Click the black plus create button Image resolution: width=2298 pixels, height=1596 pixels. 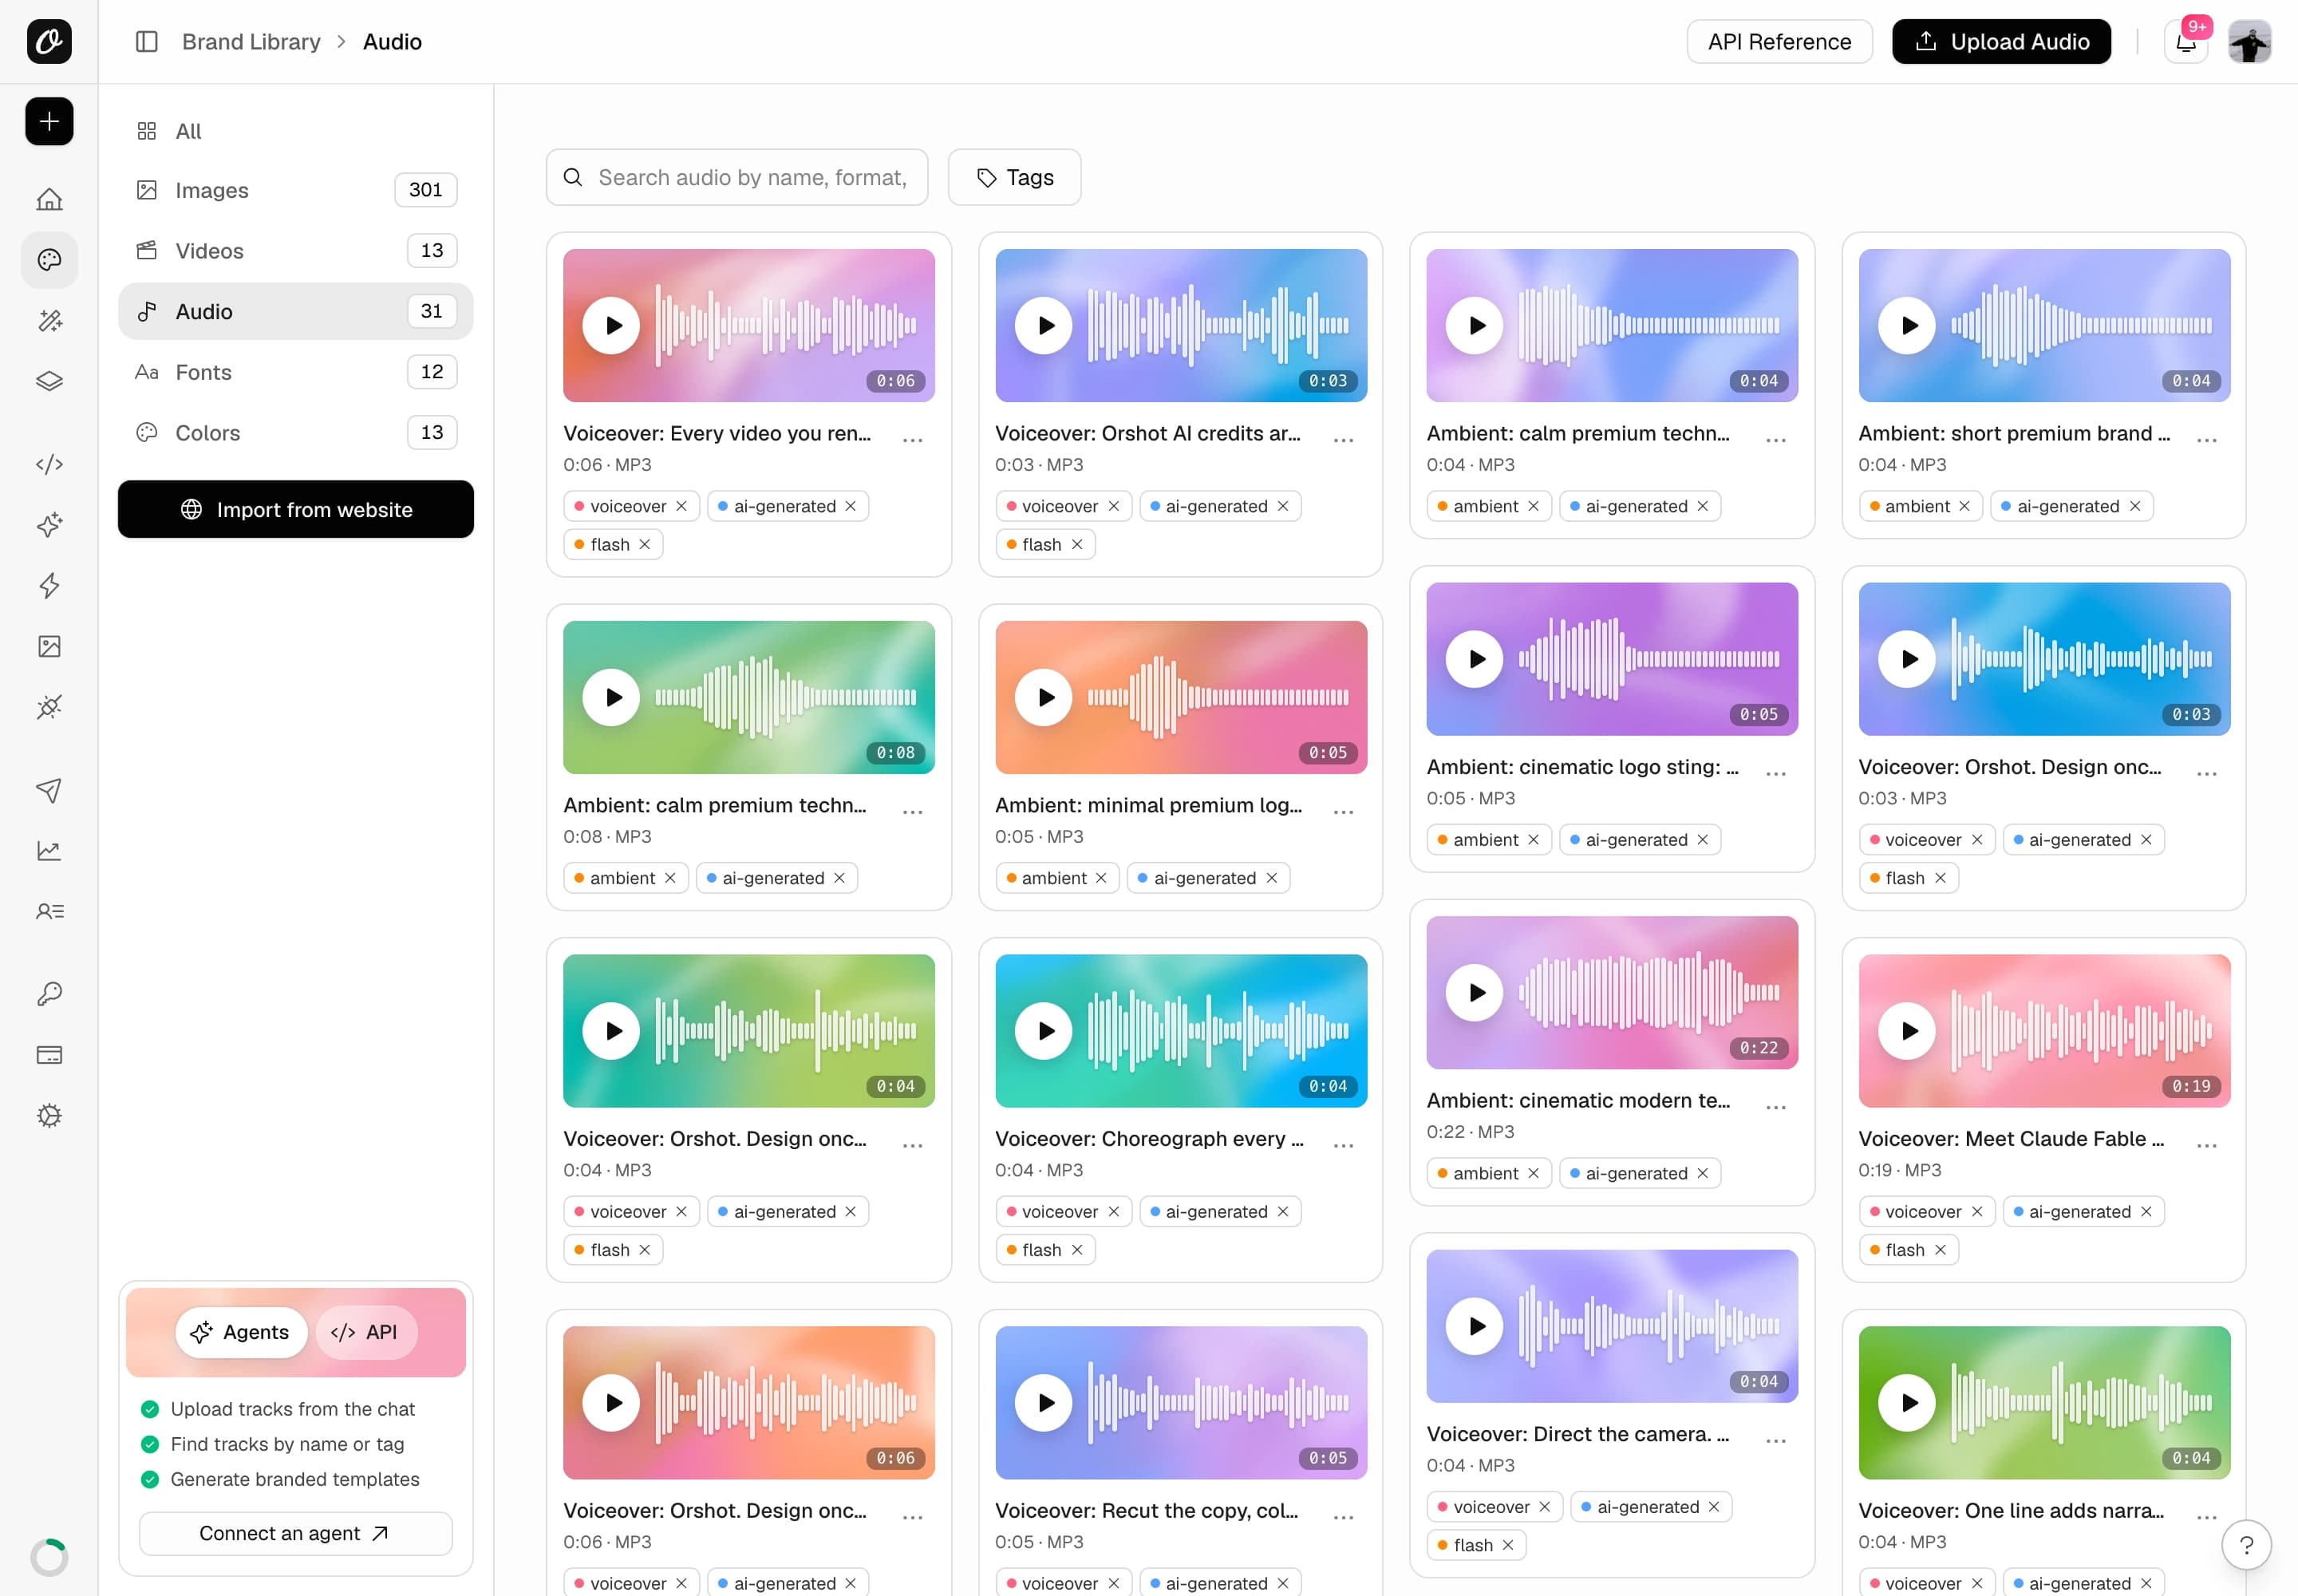pos(49,121)
